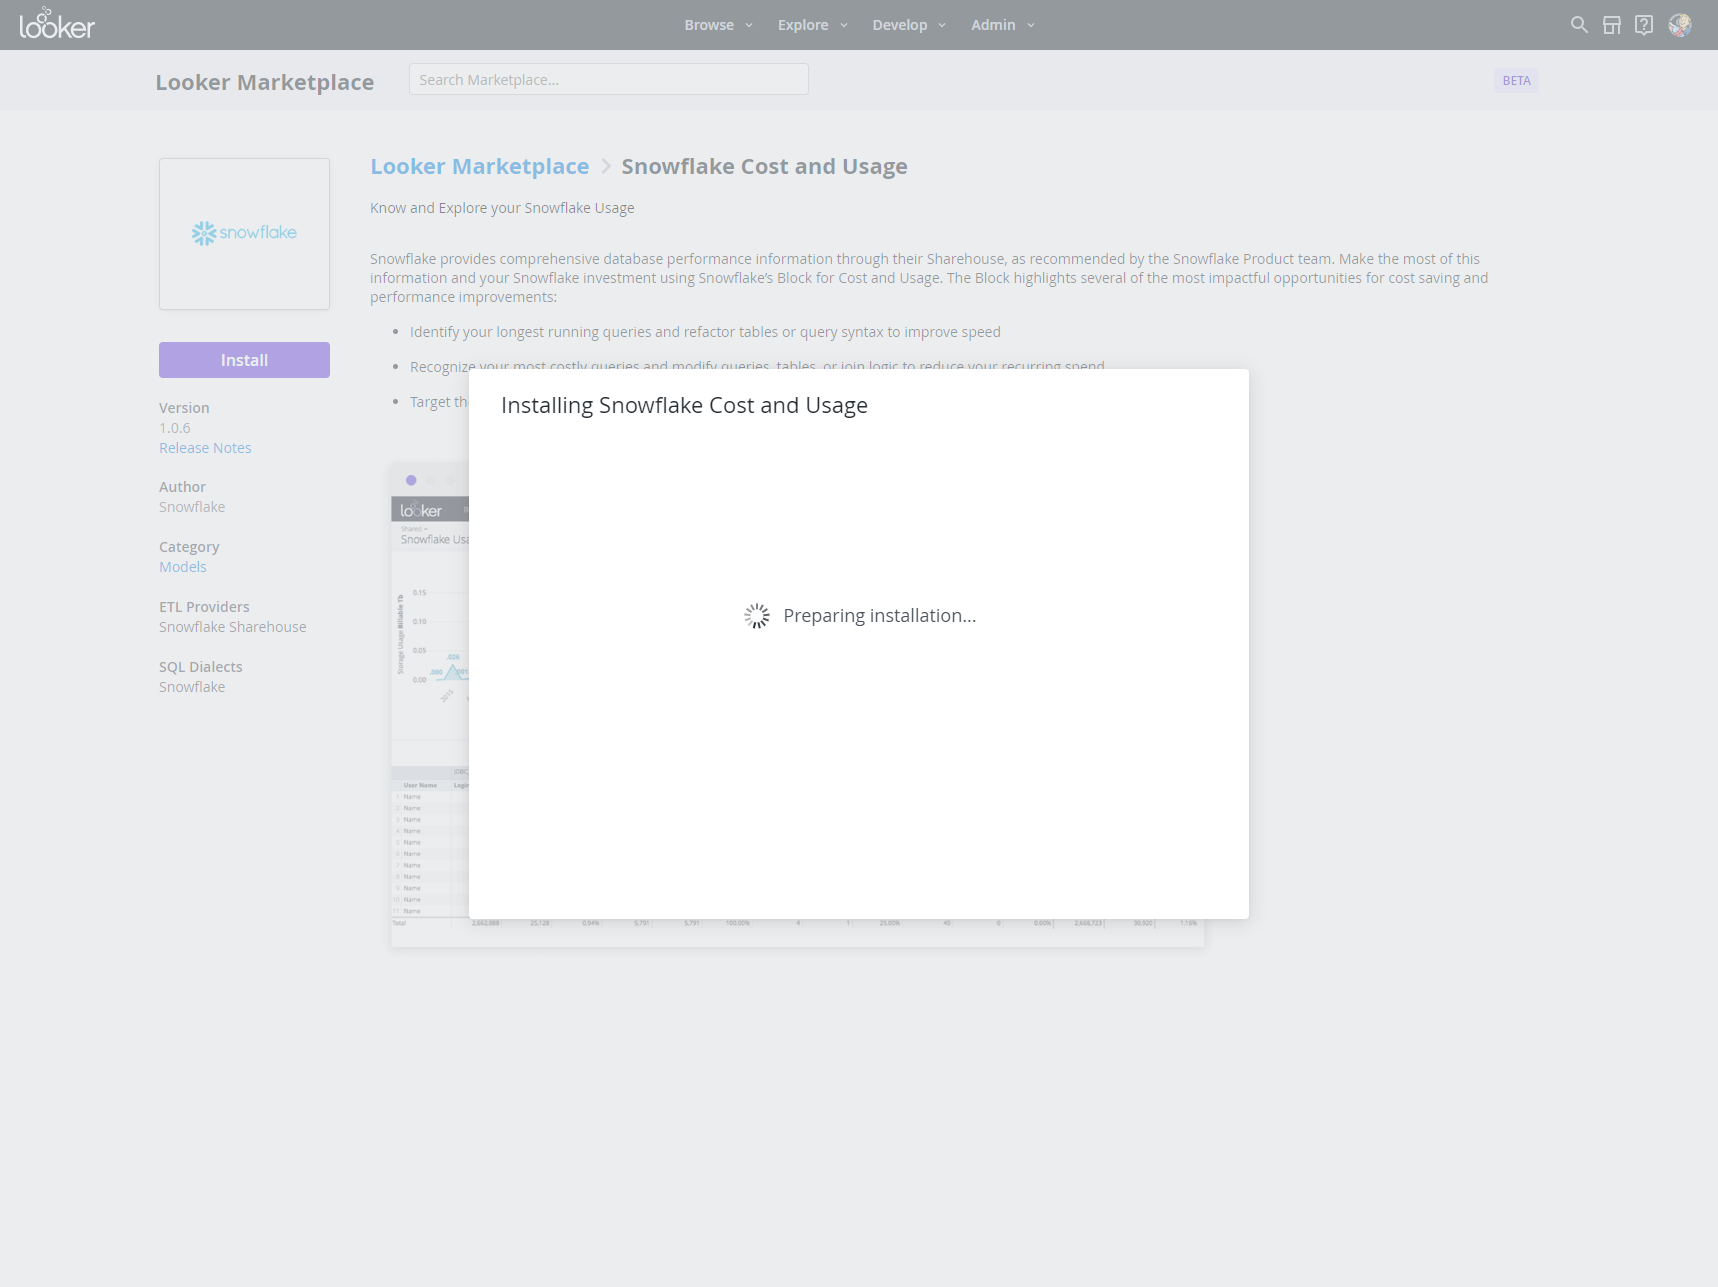This screenshot has height=1287, width=1718.
Task: Go to Looker Marketplace breadcrumb link
Action: (x=479, y=166)
